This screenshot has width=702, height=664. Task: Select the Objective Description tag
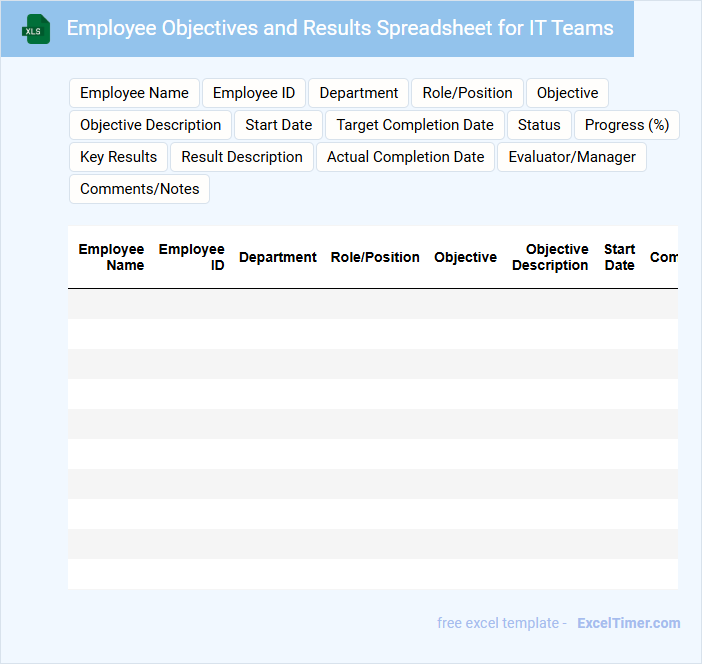(x=150, y=125)
